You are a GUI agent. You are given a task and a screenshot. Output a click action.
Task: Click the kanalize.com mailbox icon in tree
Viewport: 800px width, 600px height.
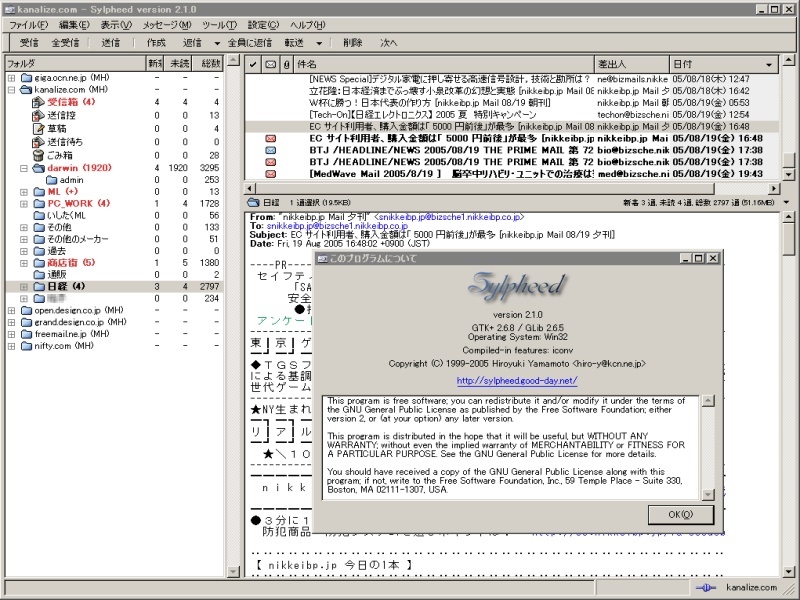pyautogui.click(x=26, y=90)
